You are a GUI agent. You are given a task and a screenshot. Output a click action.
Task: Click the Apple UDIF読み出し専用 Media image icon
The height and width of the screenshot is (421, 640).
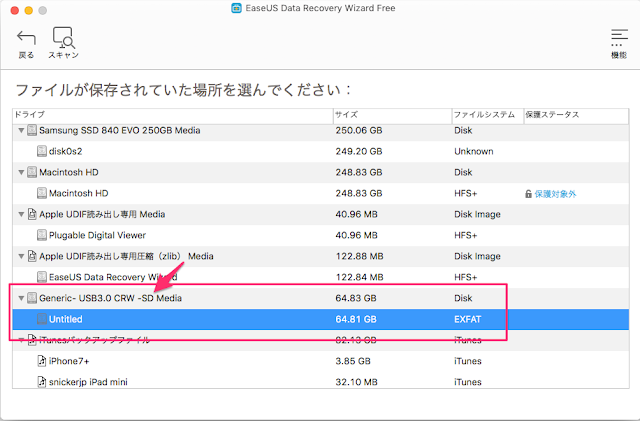coord(32,214)
